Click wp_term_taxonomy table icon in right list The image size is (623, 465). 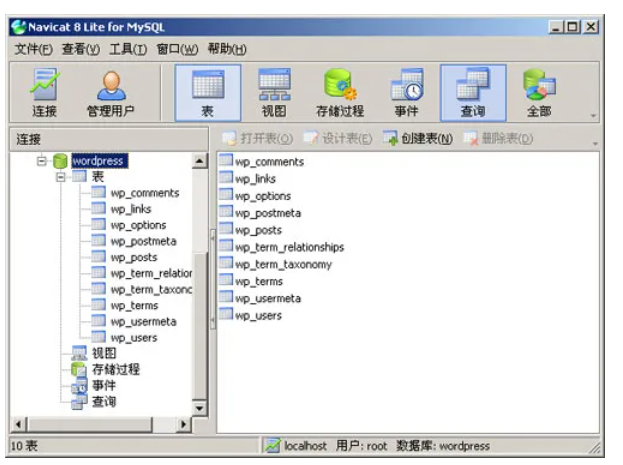tap(226, 263)
